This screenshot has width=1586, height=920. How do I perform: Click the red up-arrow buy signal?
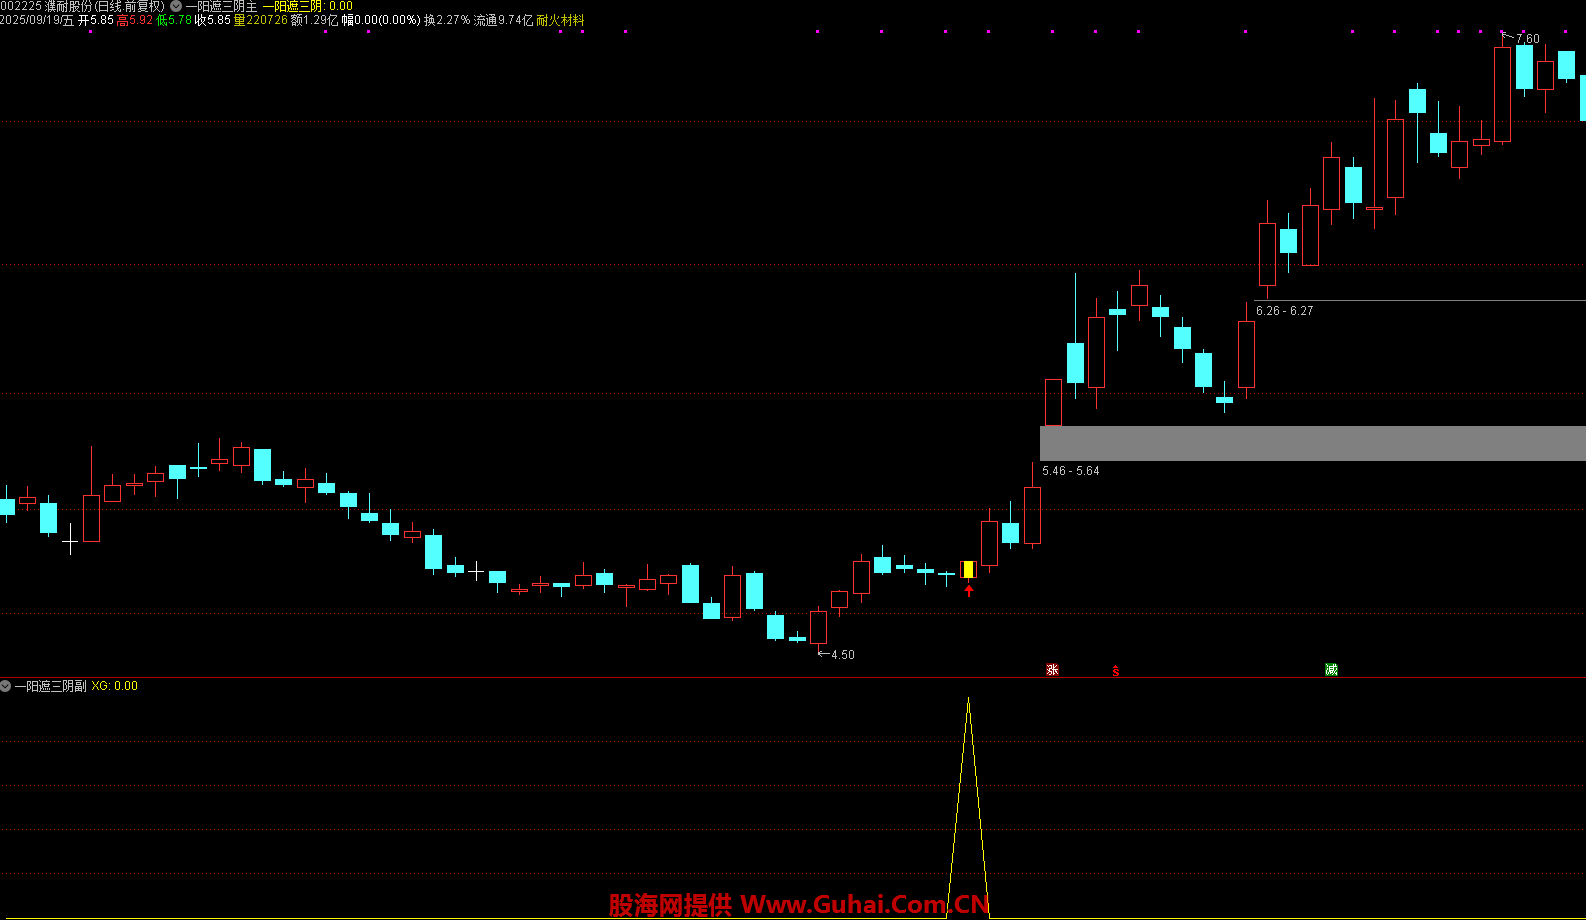click(x=968, y=591)
